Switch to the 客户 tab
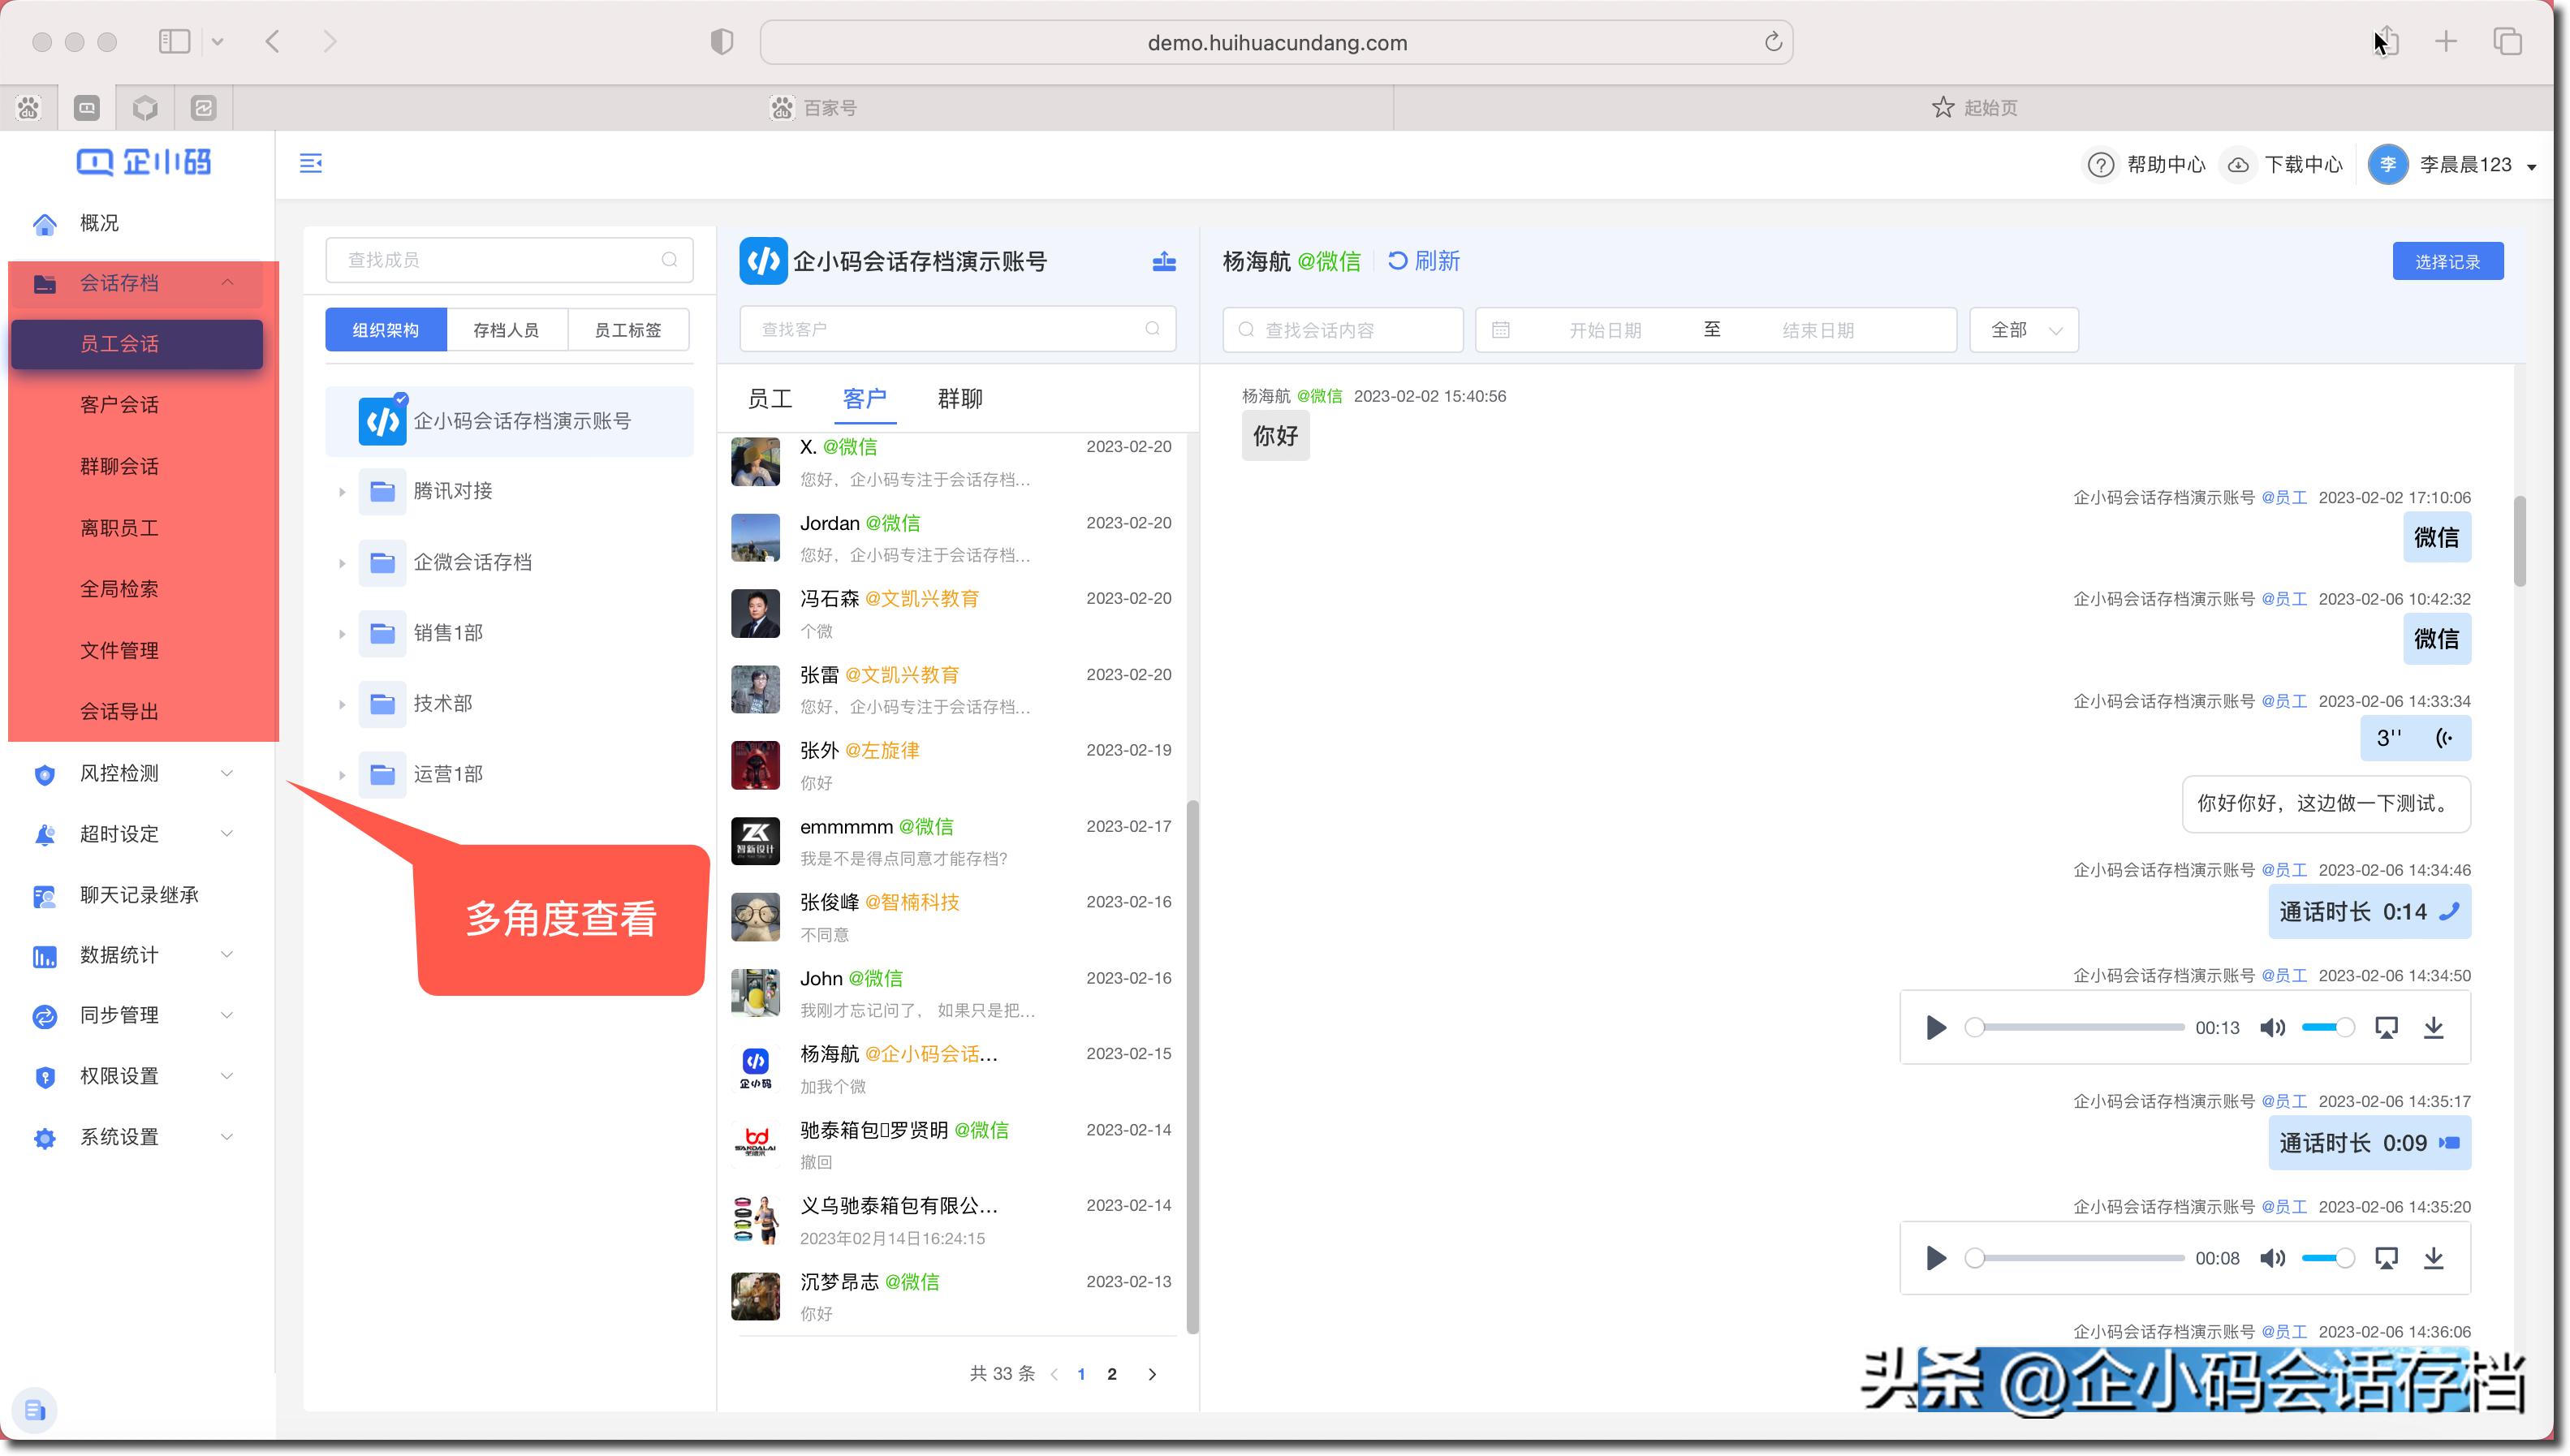 pos(865,399)
